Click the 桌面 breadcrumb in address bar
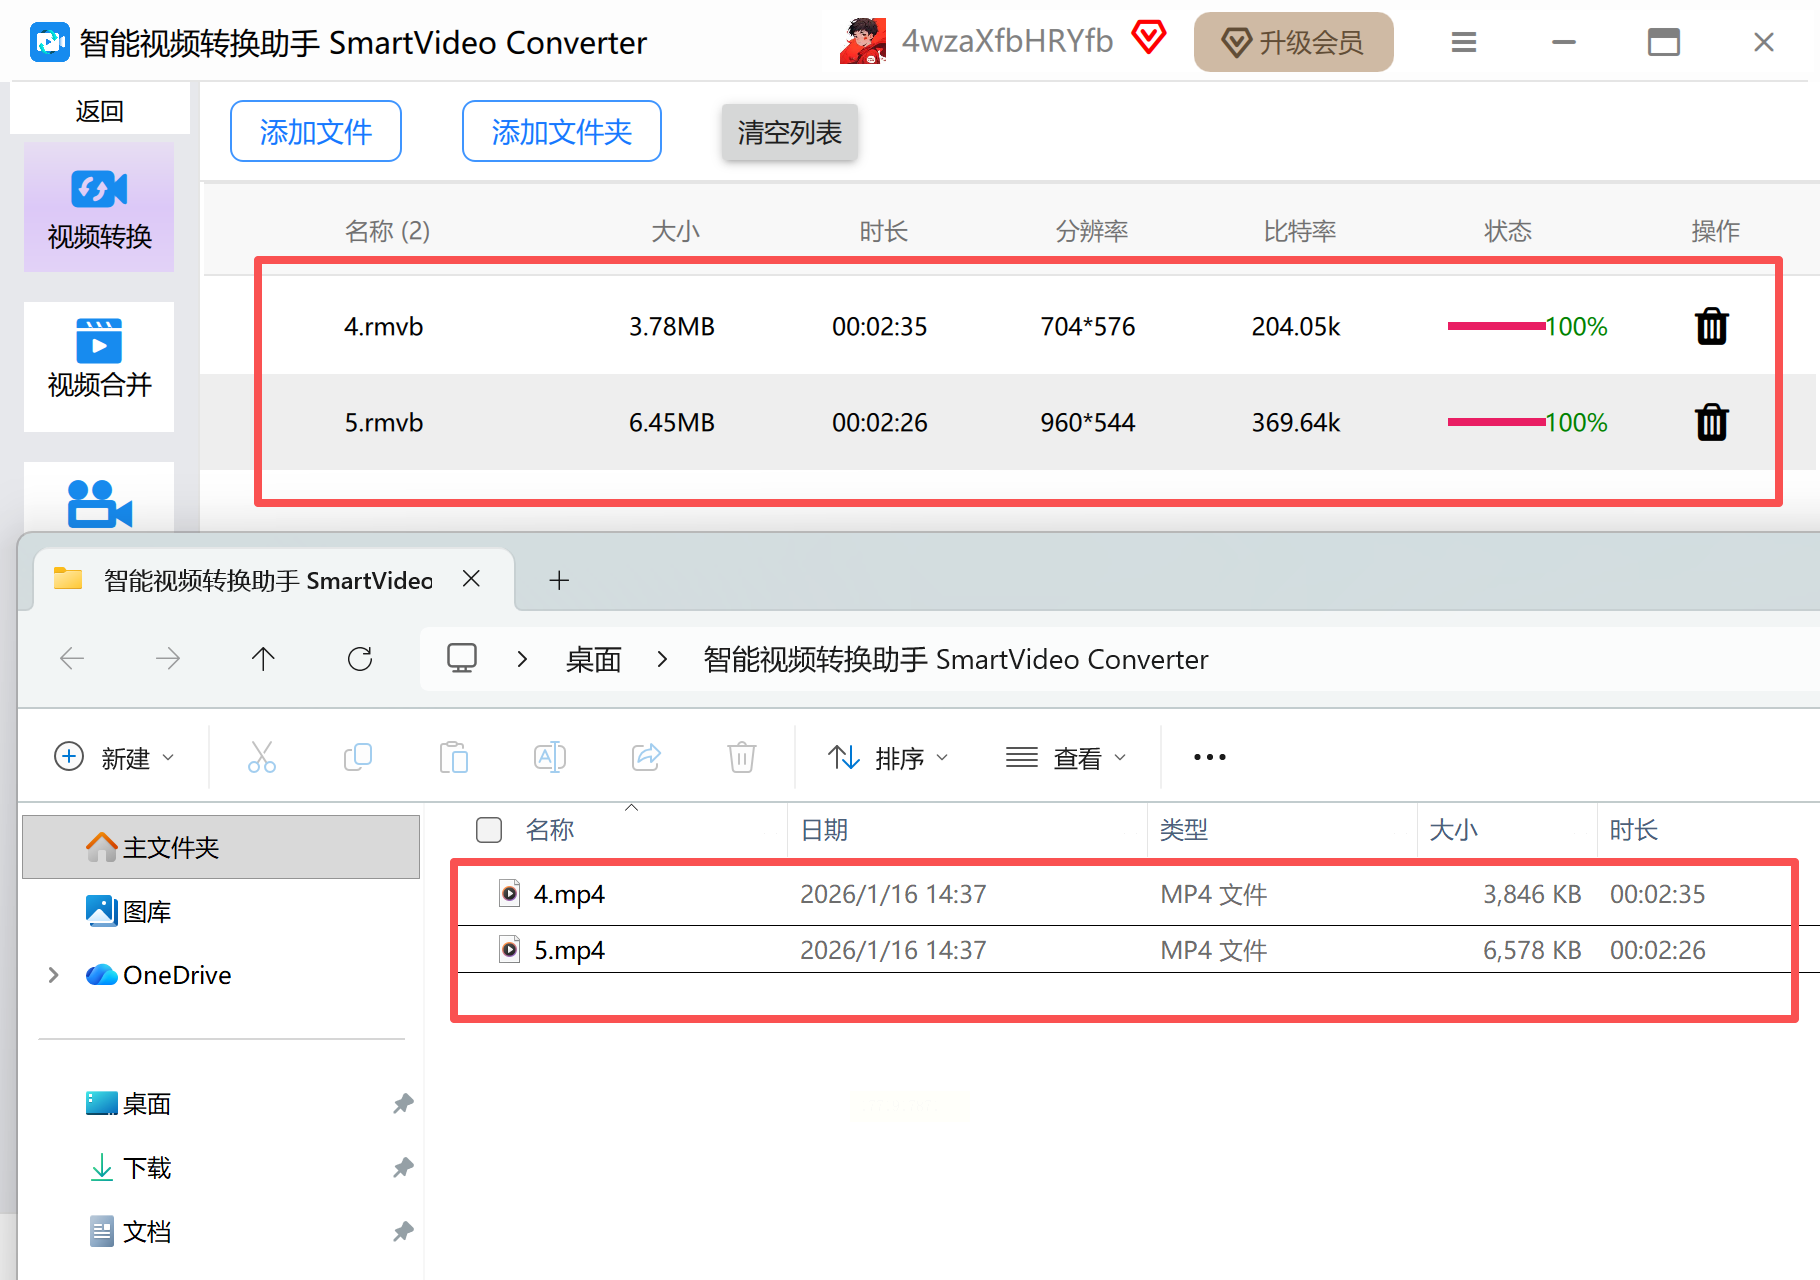The image size is (1820, 1280). tap(594, 659)
